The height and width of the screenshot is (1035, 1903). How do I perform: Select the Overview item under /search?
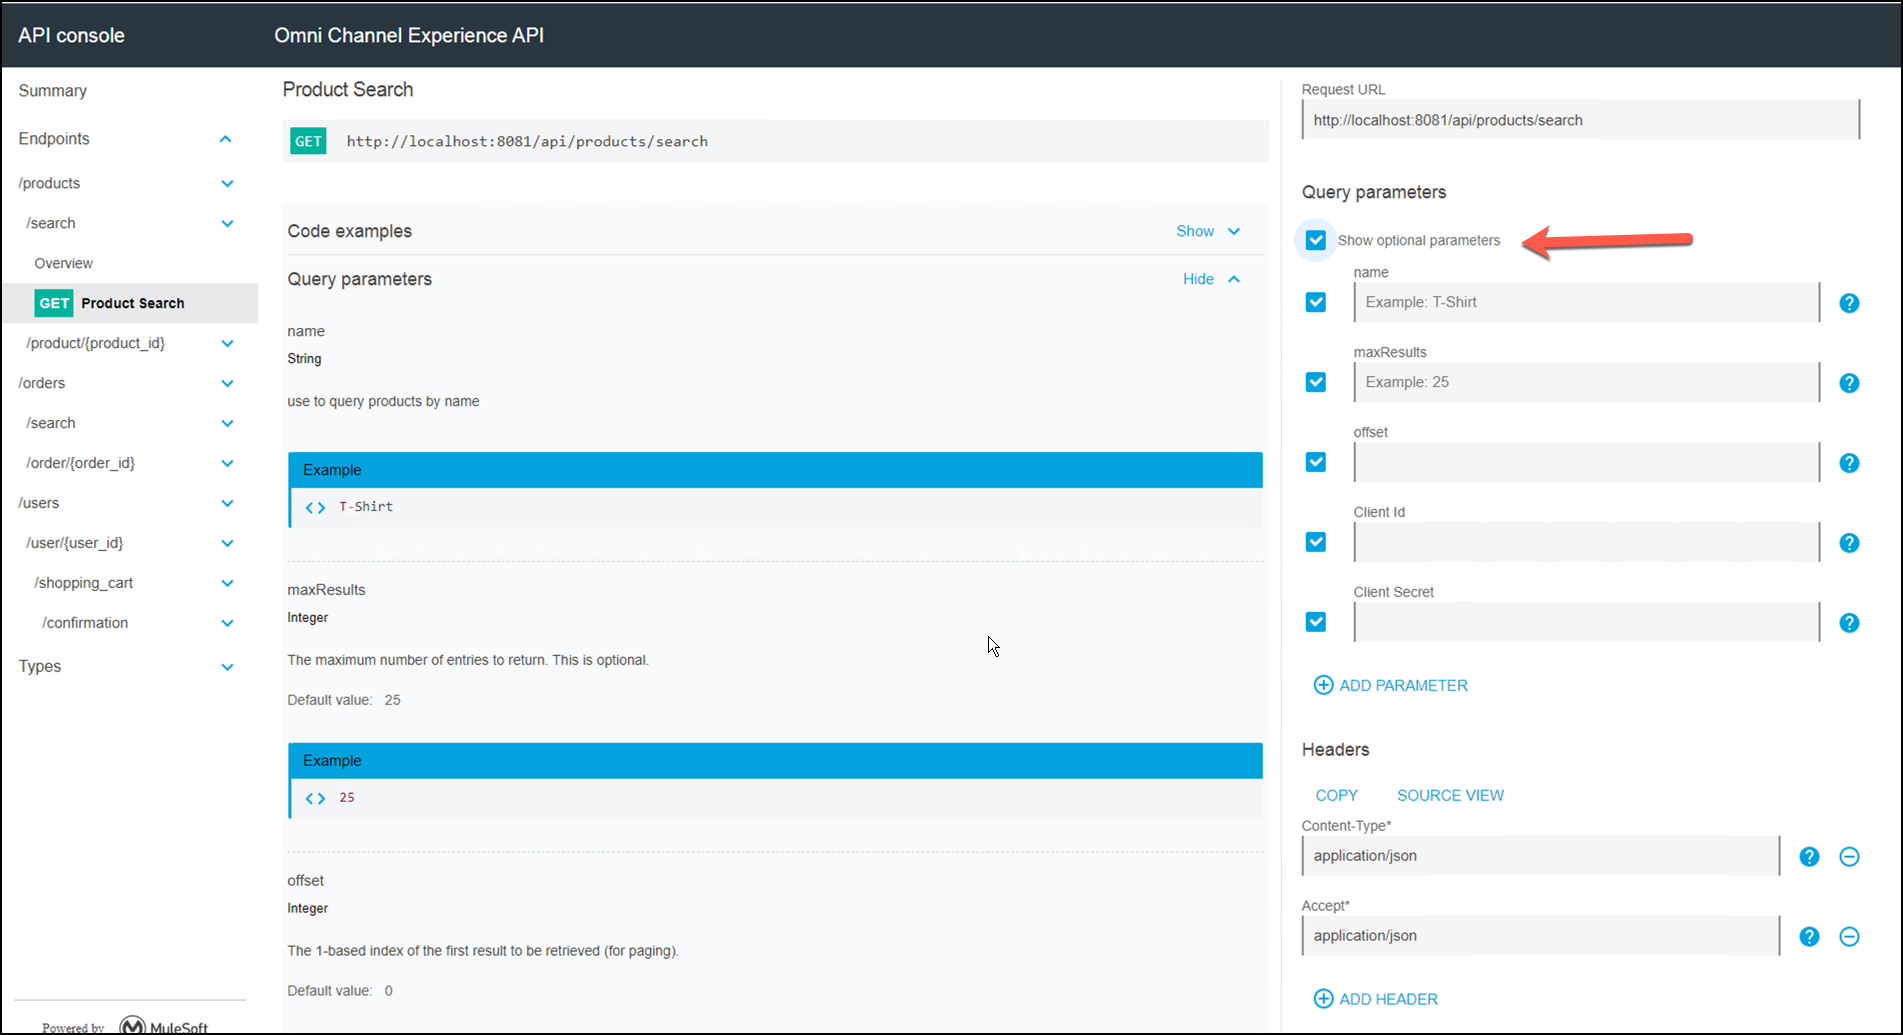coord(64,263)
